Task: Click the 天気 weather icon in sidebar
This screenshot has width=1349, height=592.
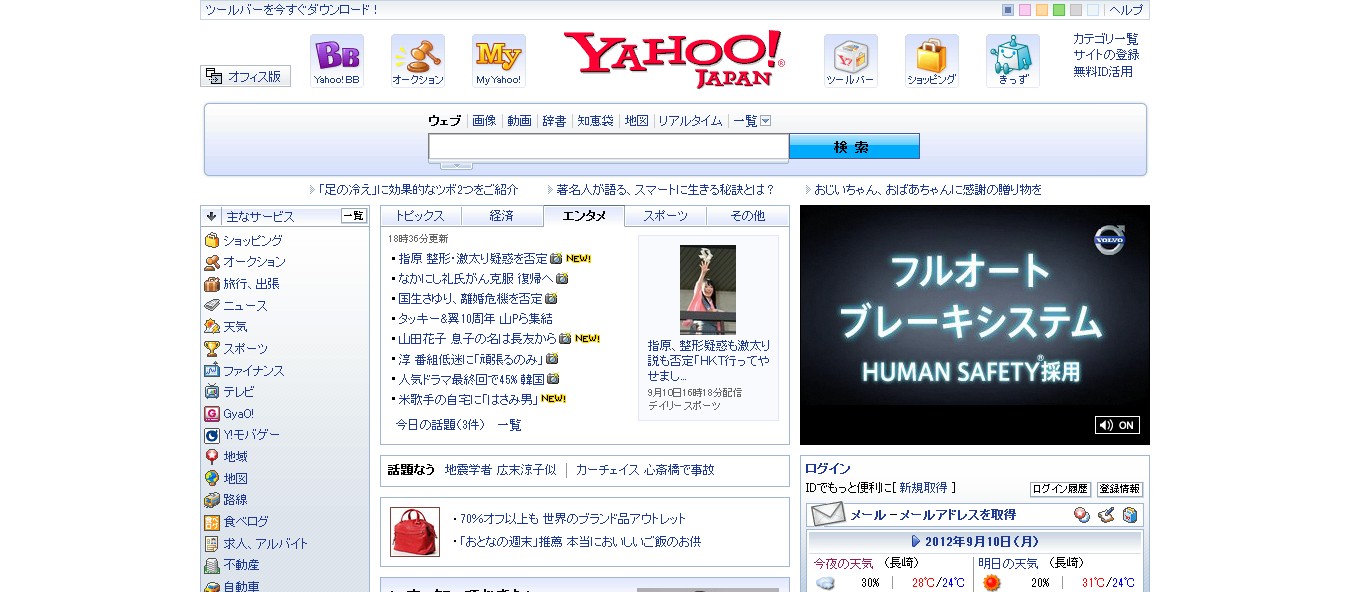Action: tap(212, 327)
